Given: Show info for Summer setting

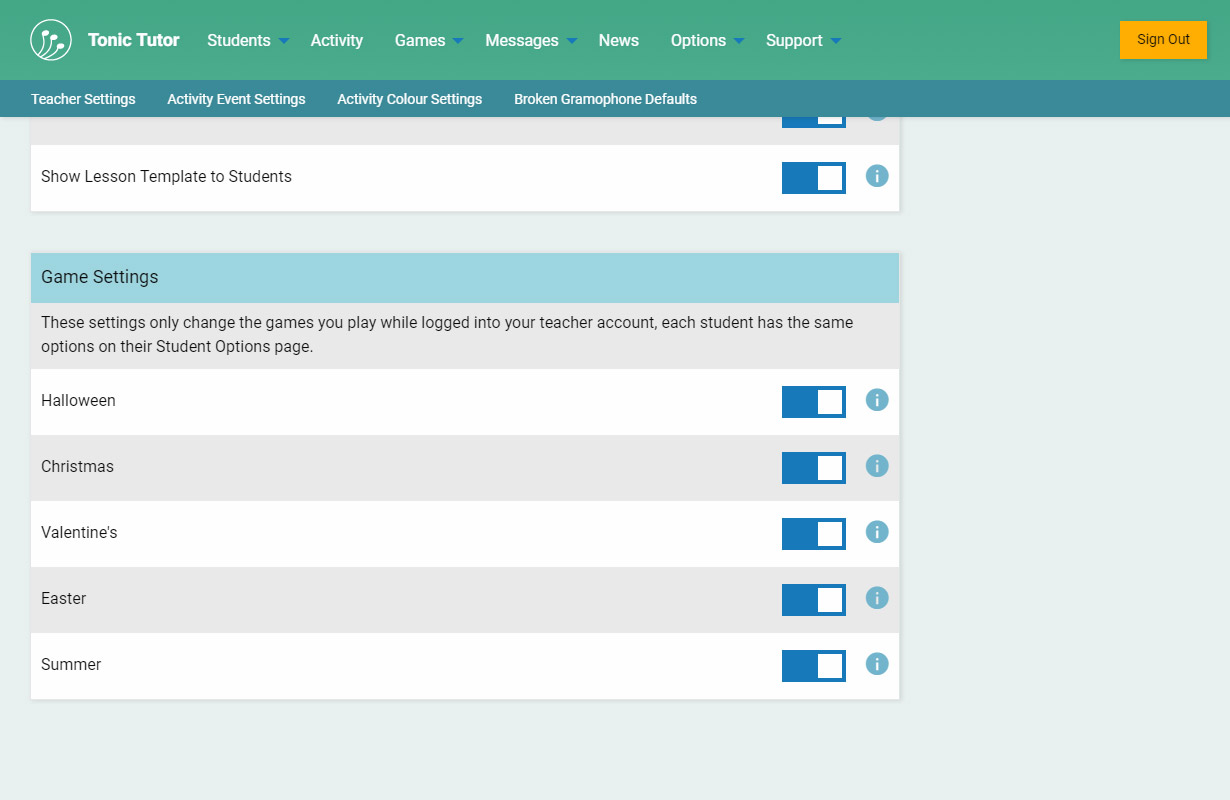Looking at the screenshot, I should click(877, 664).
